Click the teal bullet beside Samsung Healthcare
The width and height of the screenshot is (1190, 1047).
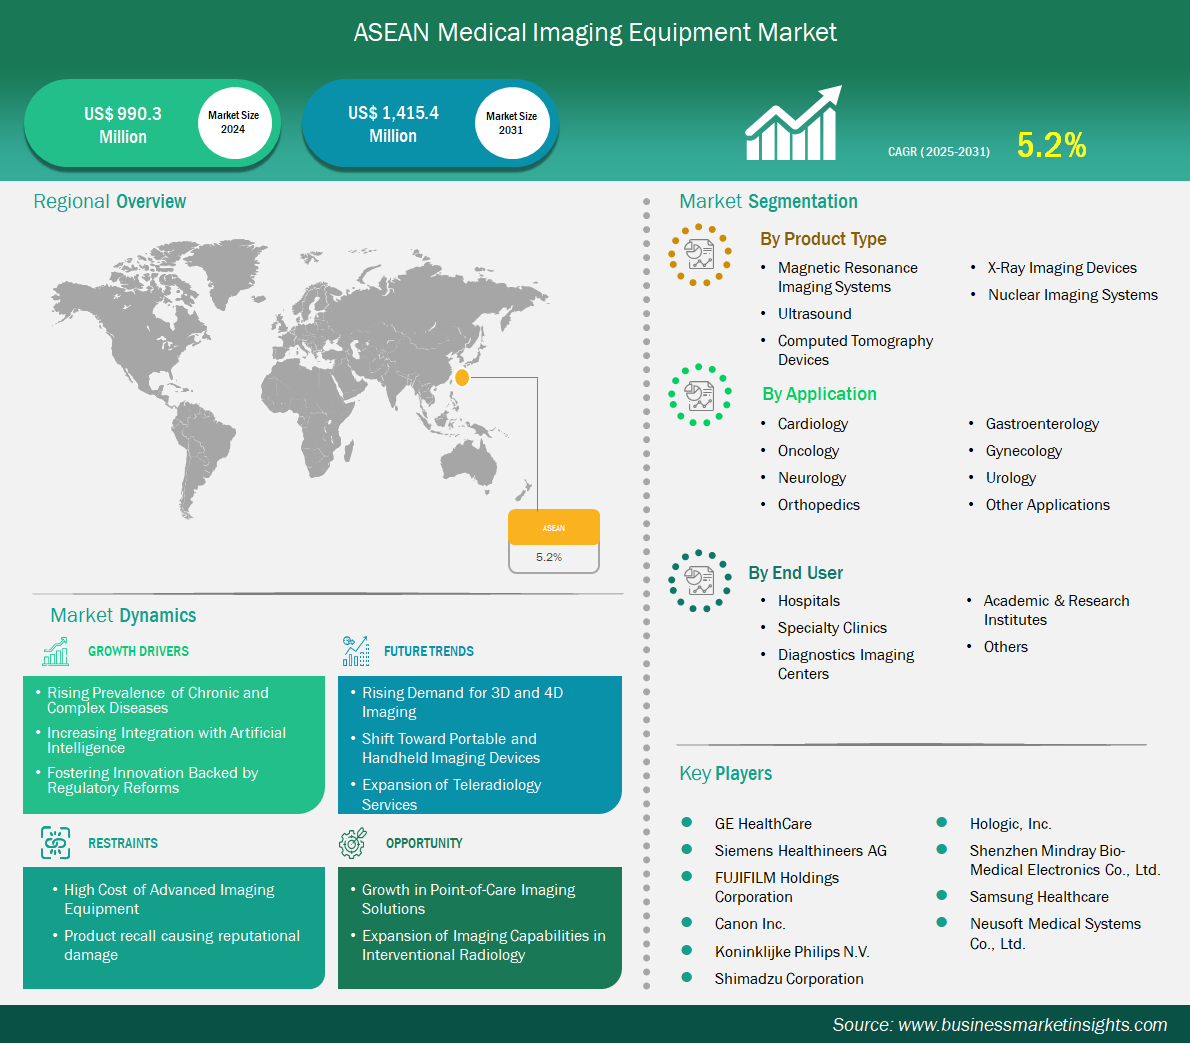[942, 895]
